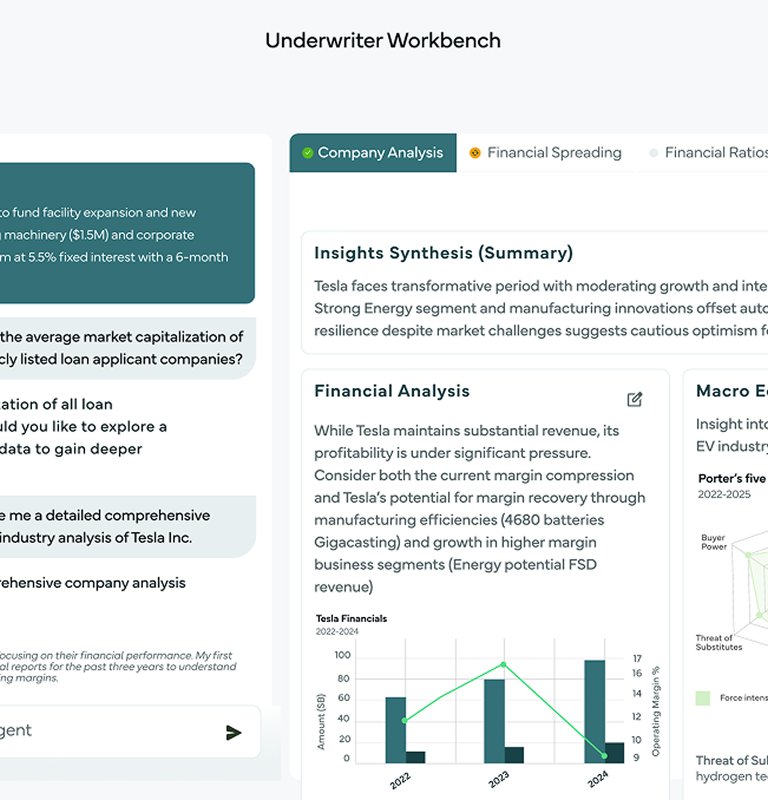Click the 2024 operating margin line point
This screenshot has height=800, width=768.
tap(604, 756)
